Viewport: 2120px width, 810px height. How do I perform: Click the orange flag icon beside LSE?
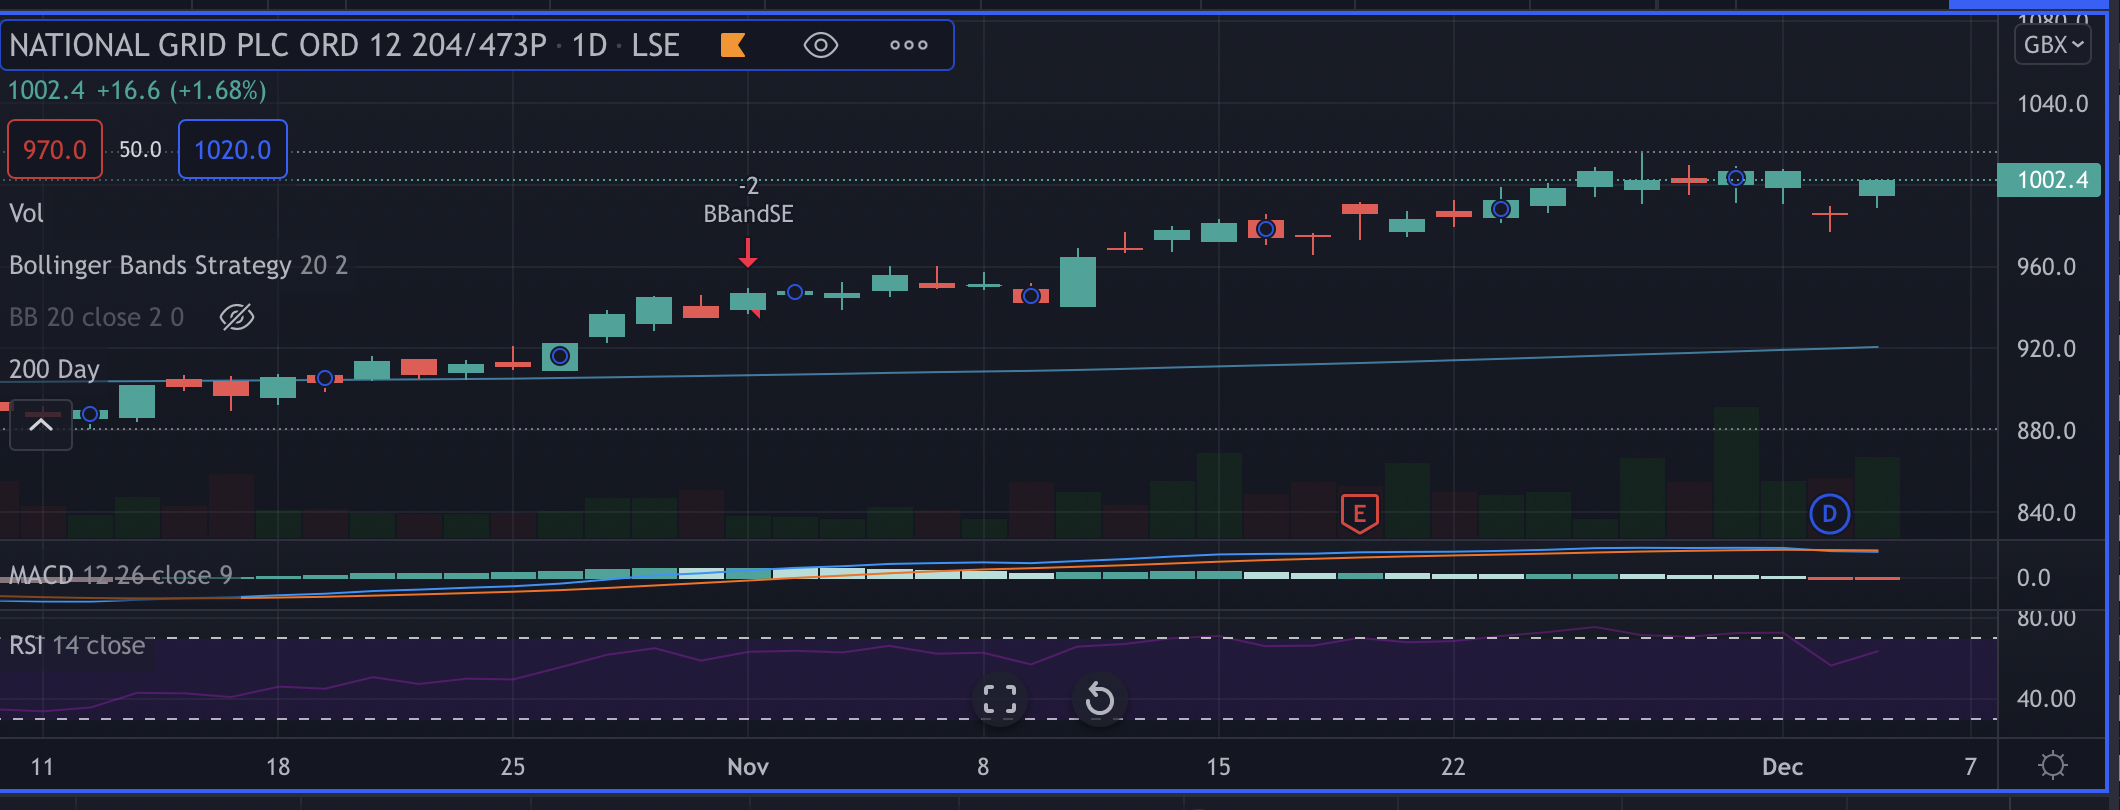[x=733, y=45]
